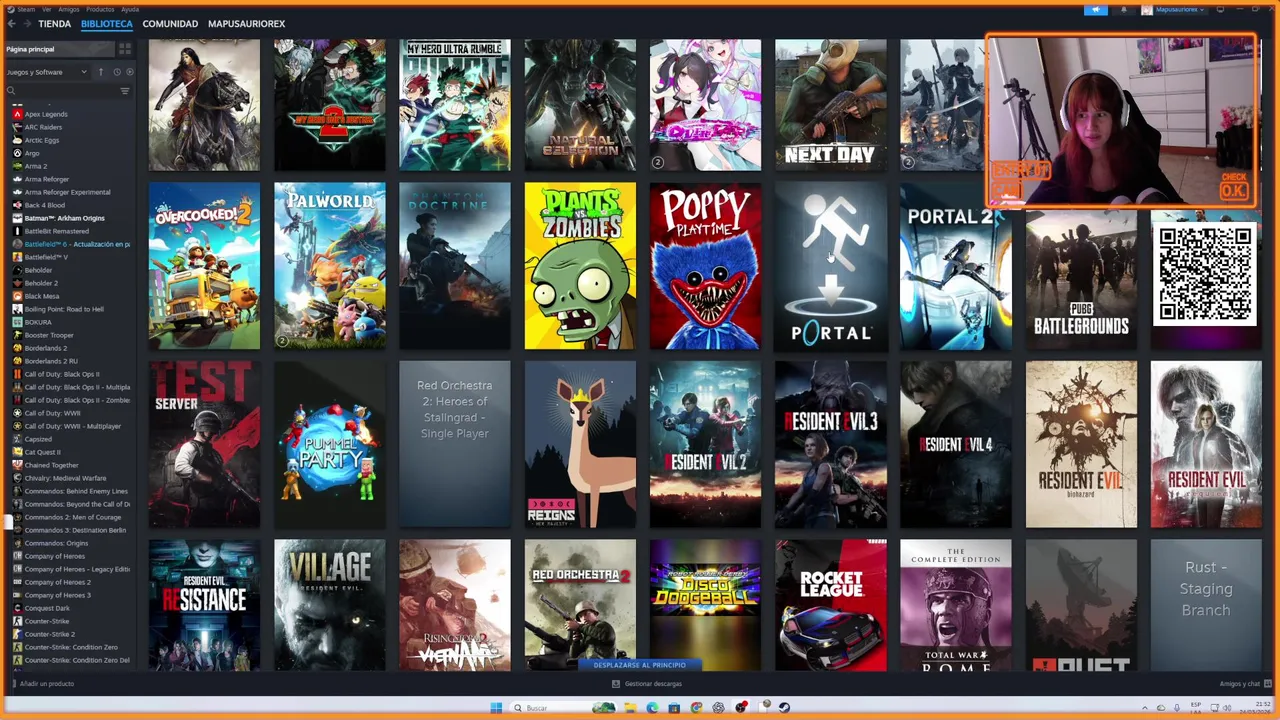Show hidden tray icons chevron
The width and height of the screenshot is (1280, 720).
(x=1145, y=708)
